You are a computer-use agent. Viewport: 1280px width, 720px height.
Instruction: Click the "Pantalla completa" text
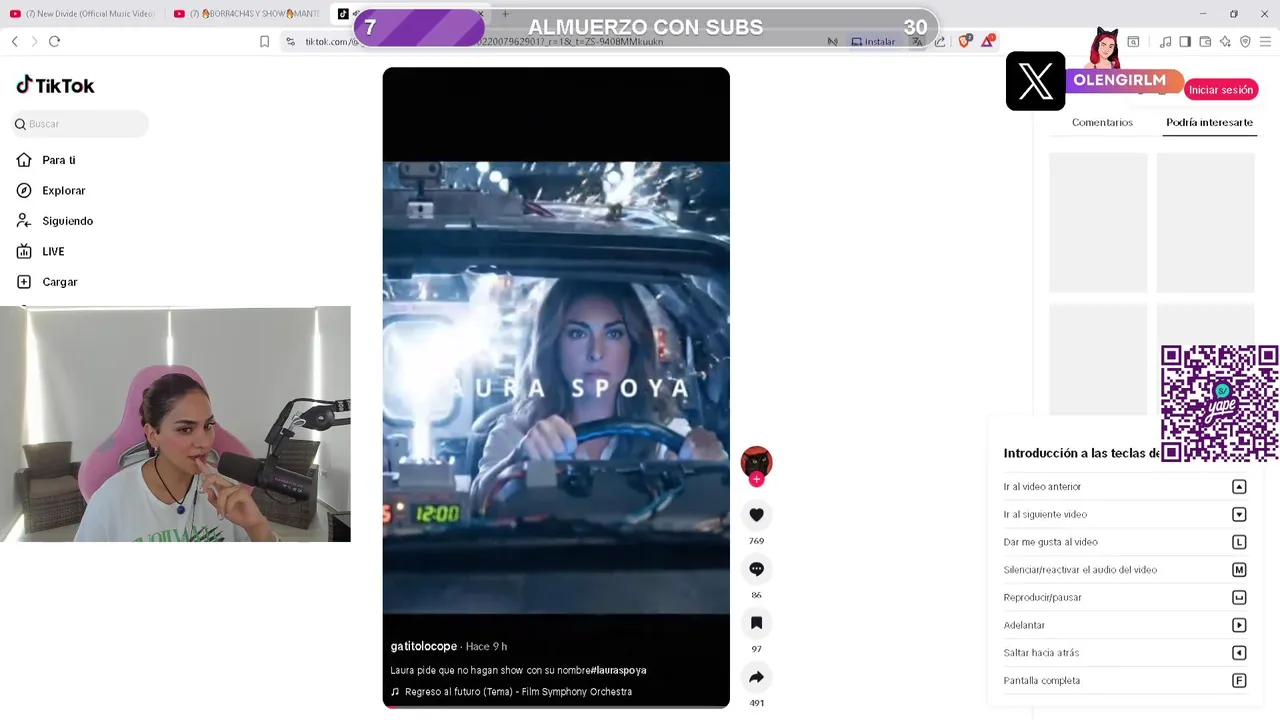click(1042, 681)
